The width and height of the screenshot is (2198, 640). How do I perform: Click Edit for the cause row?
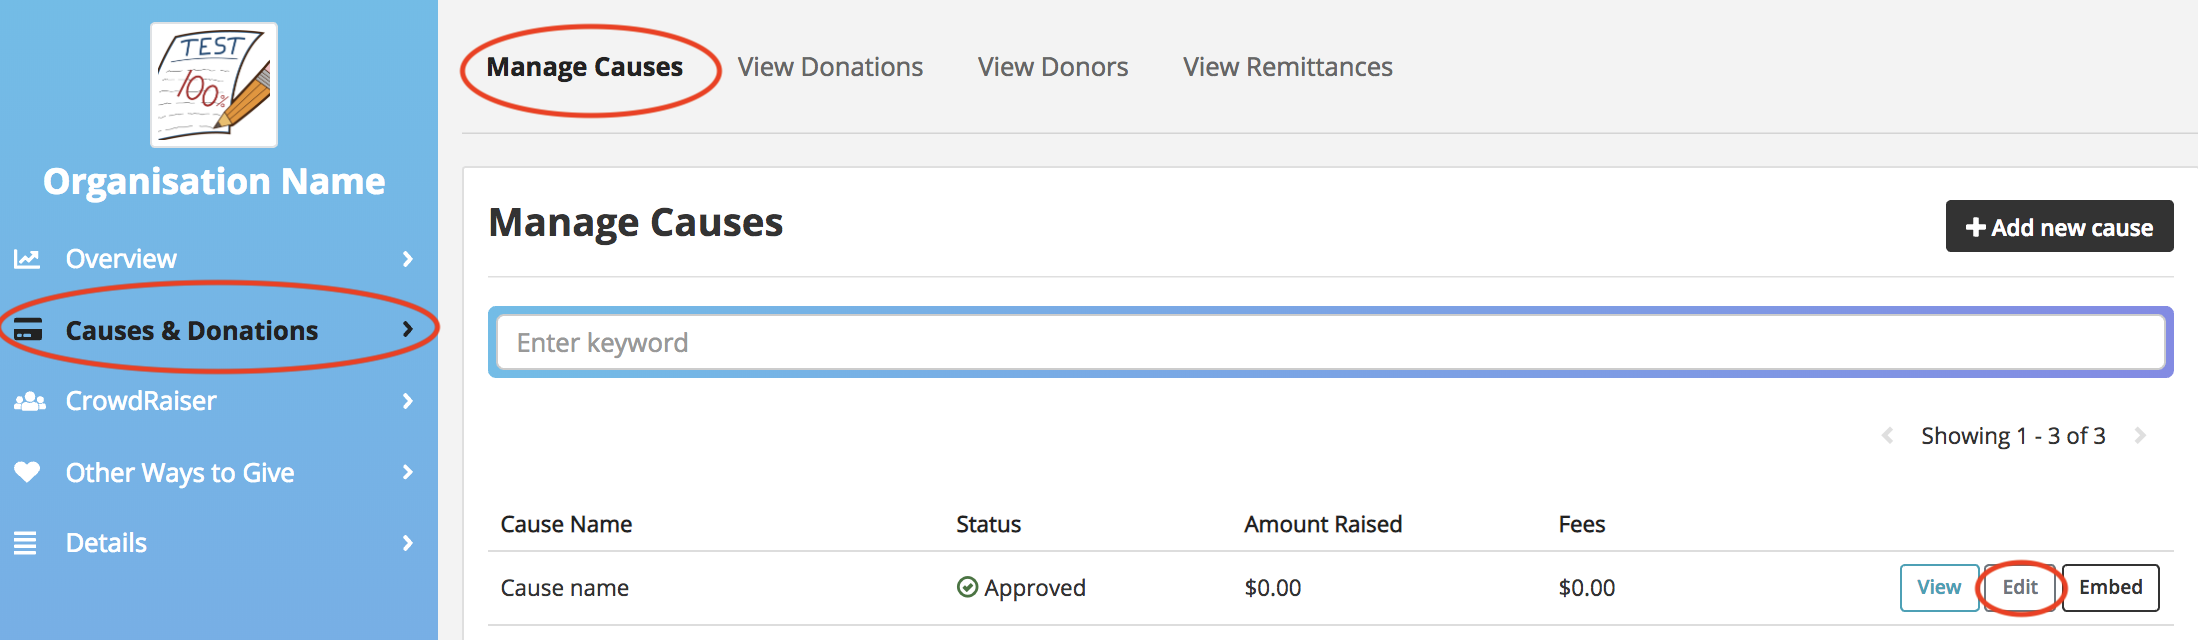coord(2020,587)
